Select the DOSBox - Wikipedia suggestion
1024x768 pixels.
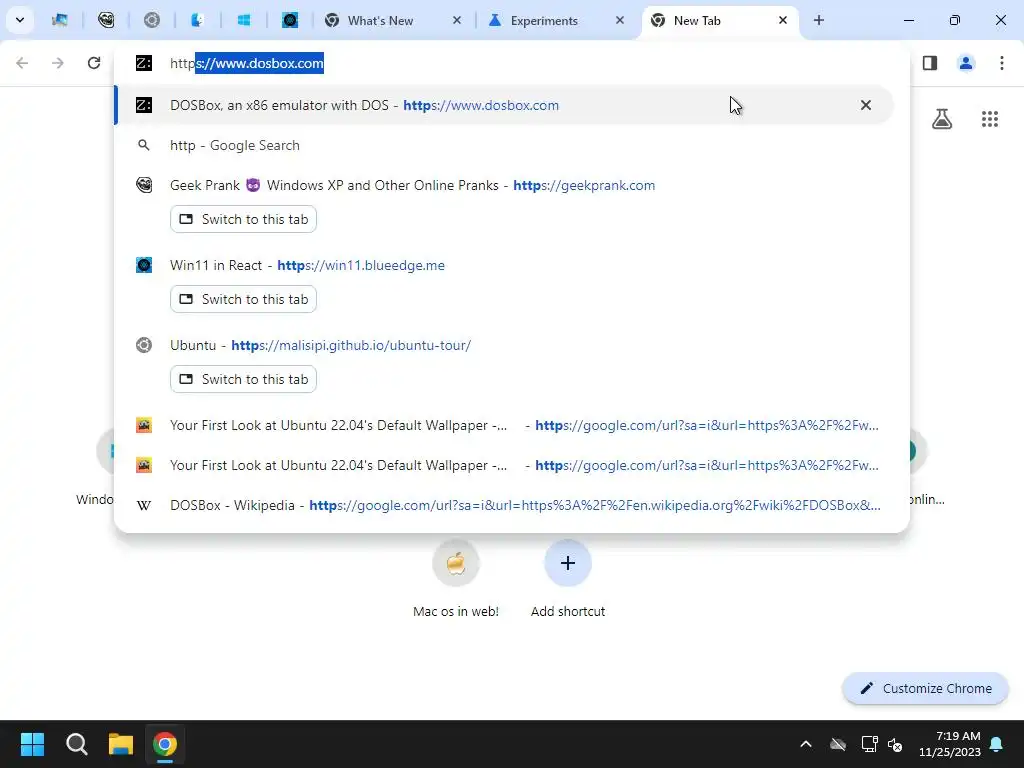pyautogui.click(x=504, y=505)
